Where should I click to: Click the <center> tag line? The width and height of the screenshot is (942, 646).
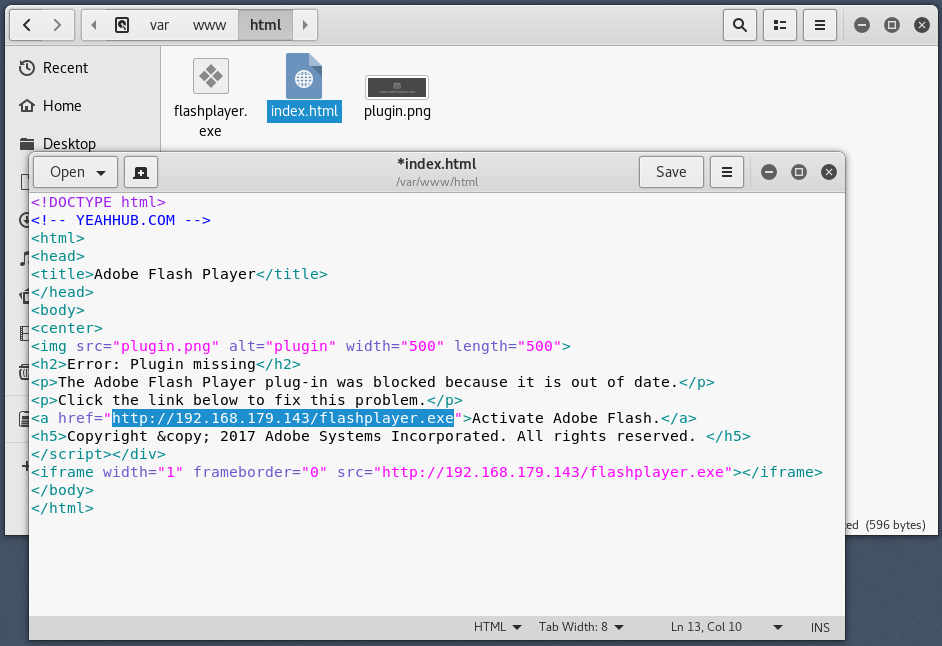pos(67,329)
